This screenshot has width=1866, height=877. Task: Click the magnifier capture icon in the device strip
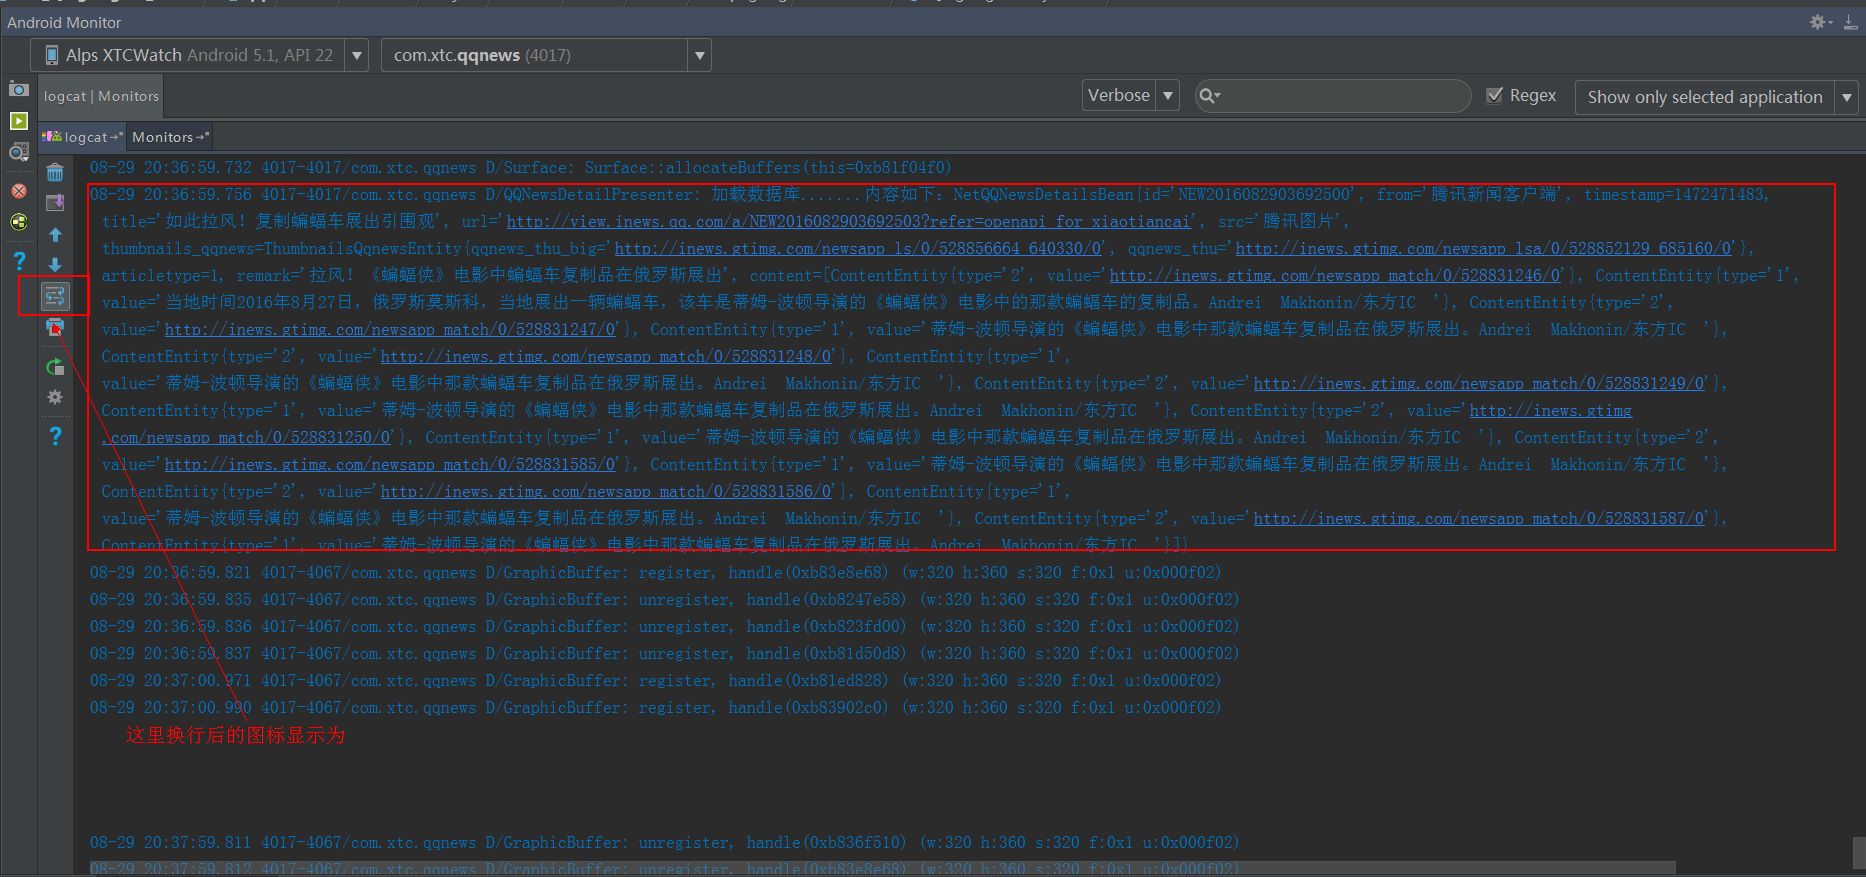click(18, 152)
